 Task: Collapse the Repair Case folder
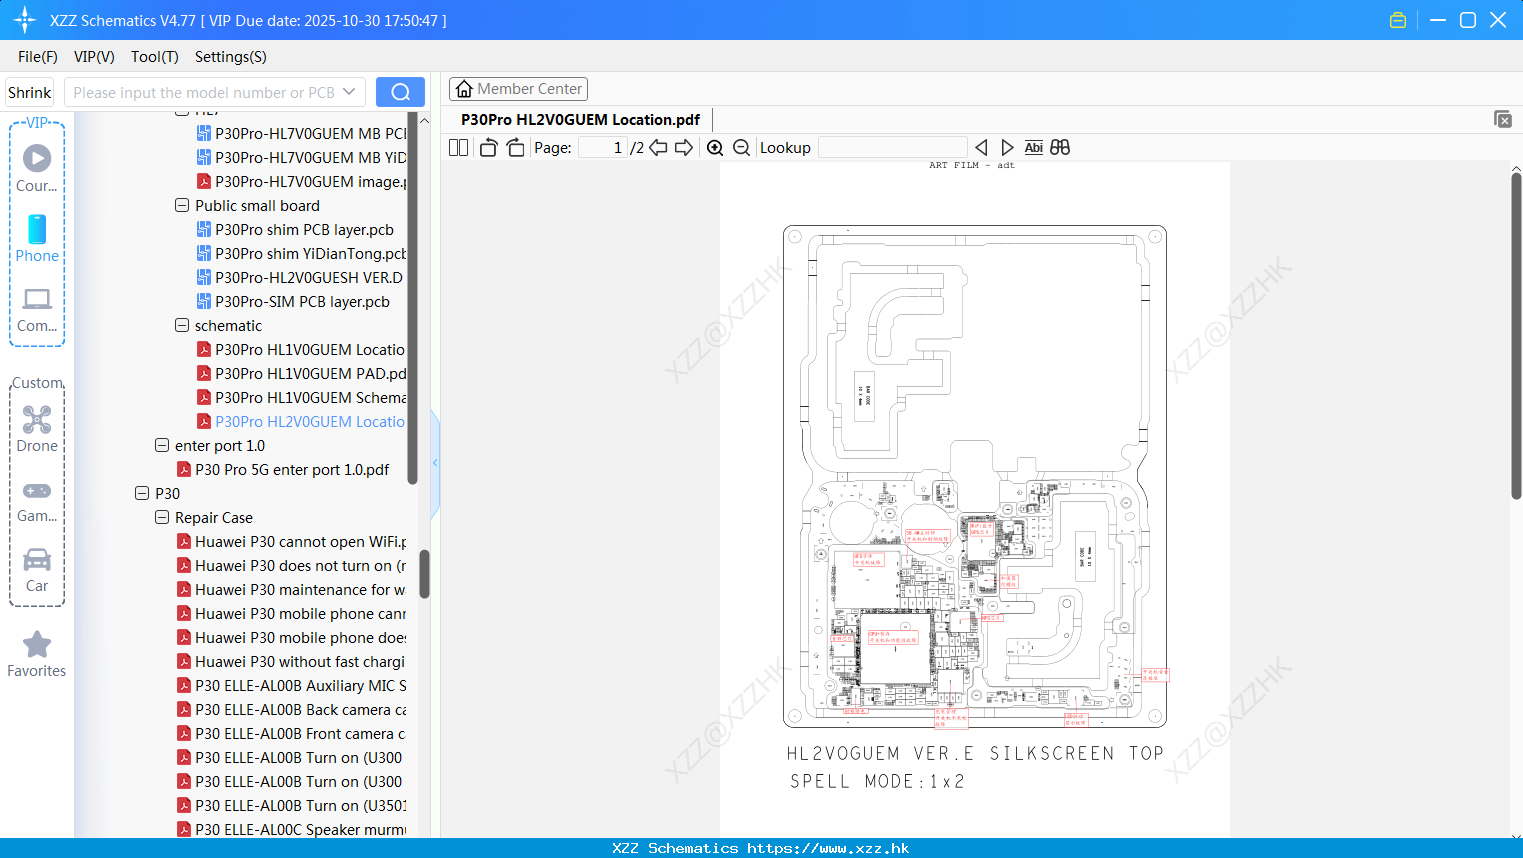(x=162, y=517)
